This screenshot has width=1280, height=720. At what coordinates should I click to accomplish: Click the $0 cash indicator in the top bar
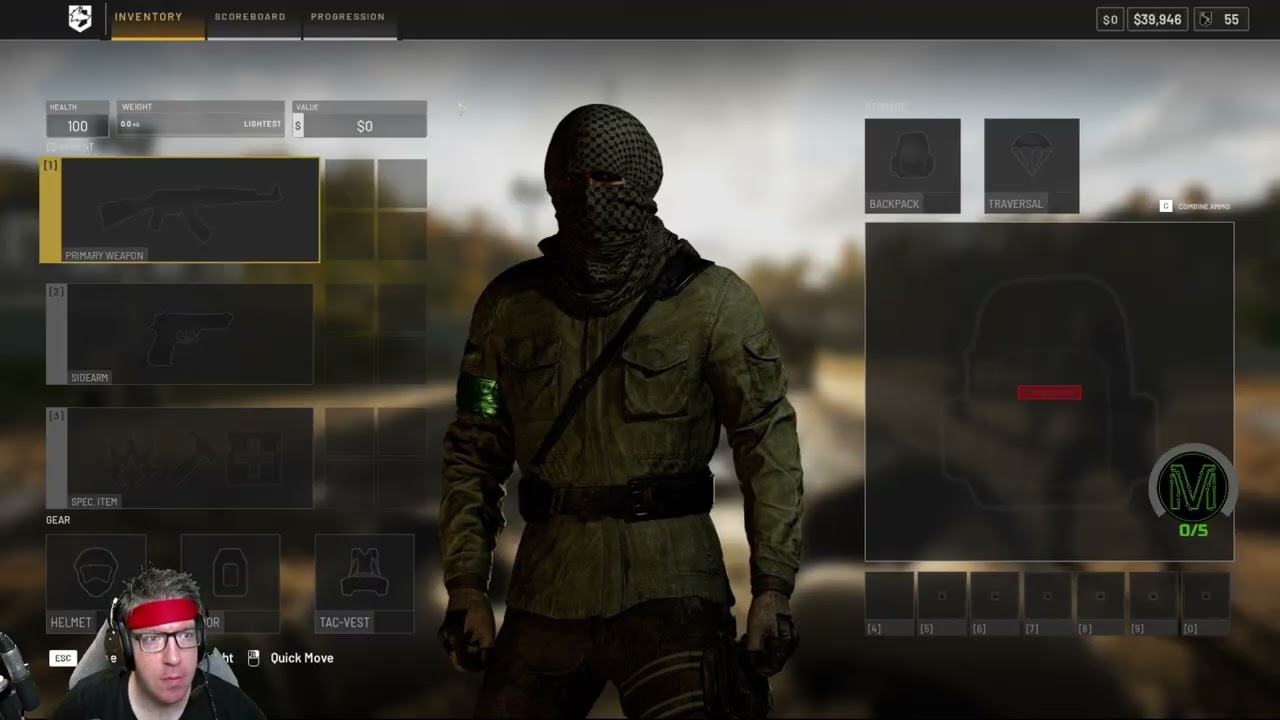pos(1110,19)
